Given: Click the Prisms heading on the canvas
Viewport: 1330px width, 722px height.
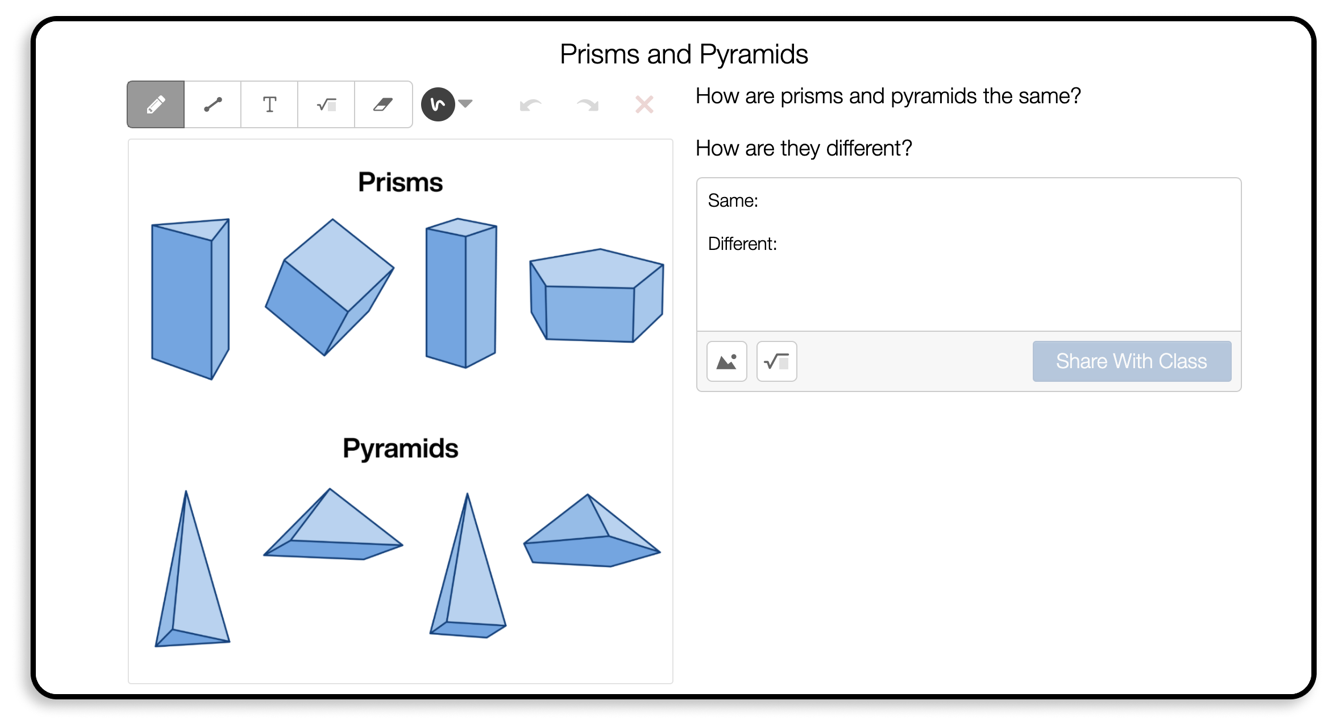Looking at the screenshot, I should (x=400, y=182).
